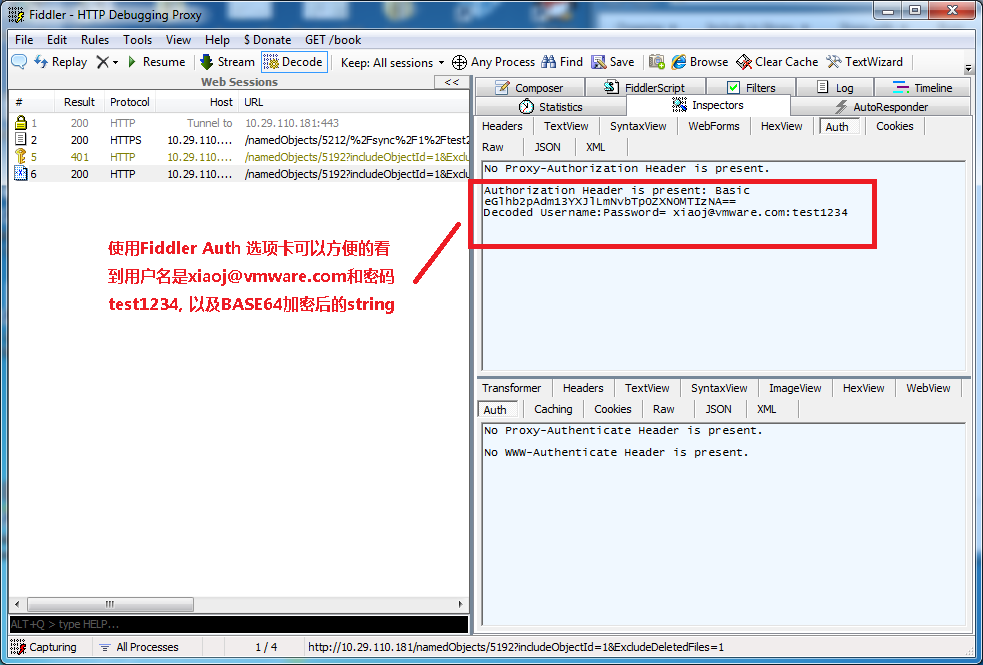This screenshot has width=983, height=665.
Task: Click the HTTPS protocol cell
Action: pyautogui.click(x=125, y=140)
